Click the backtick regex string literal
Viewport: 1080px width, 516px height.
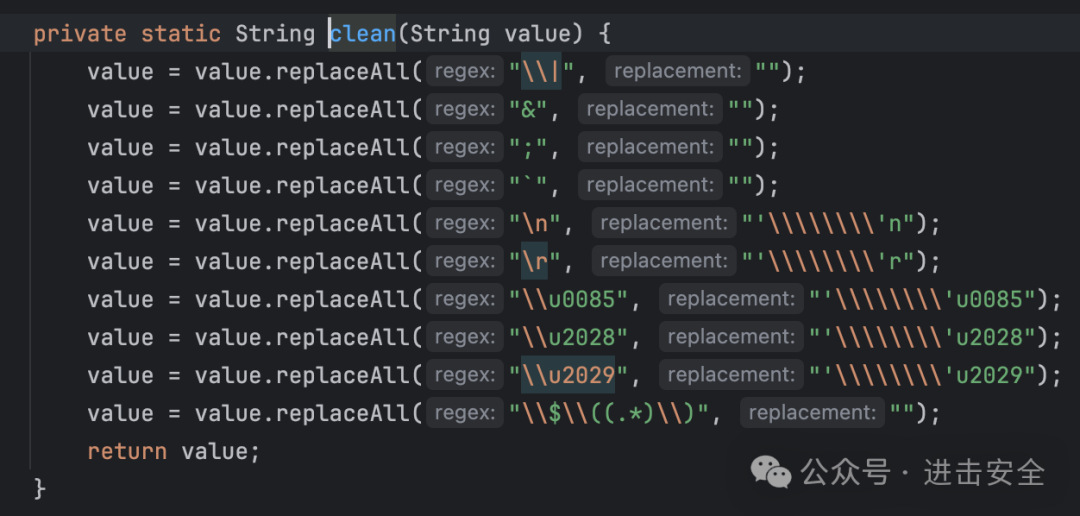(x=528, y=186)
